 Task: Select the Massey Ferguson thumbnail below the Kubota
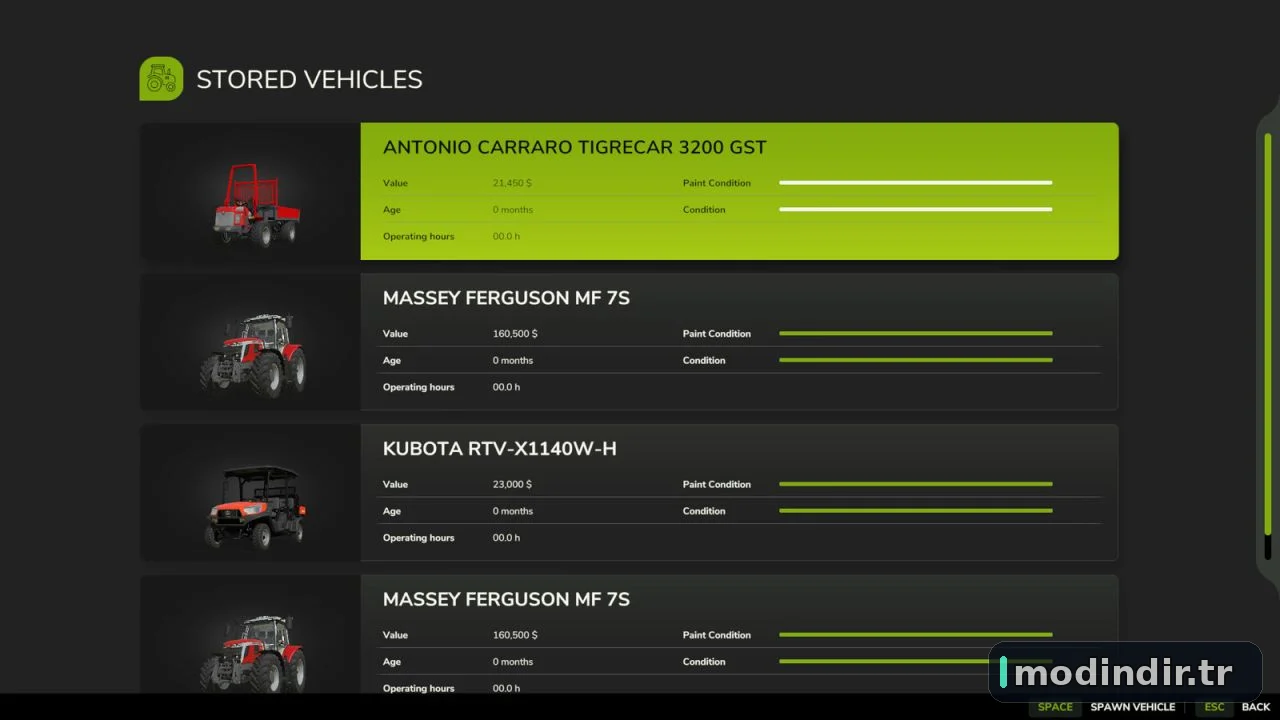pyautogui.click(x=250, y=636)
